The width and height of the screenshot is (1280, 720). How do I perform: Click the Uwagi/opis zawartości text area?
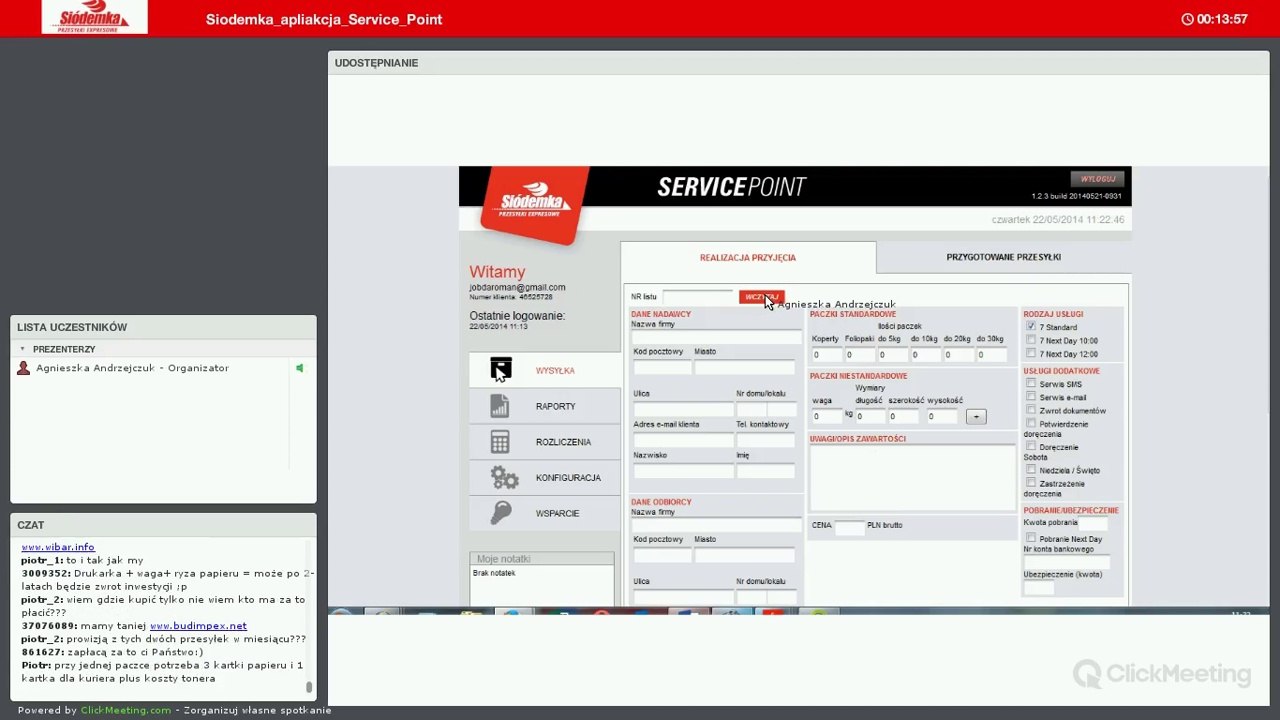(x=913, y=478)
